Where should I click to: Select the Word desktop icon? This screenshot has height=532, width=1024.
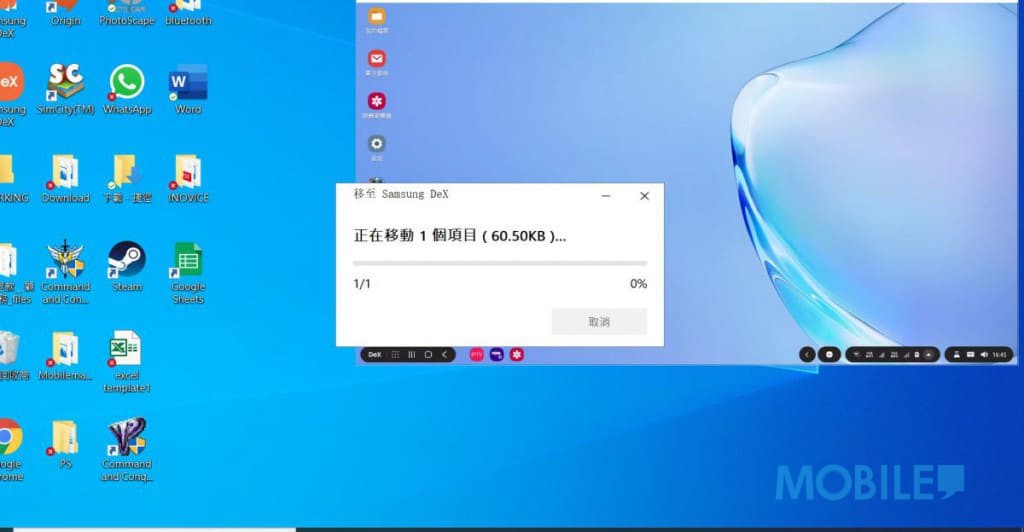(188, 89)
